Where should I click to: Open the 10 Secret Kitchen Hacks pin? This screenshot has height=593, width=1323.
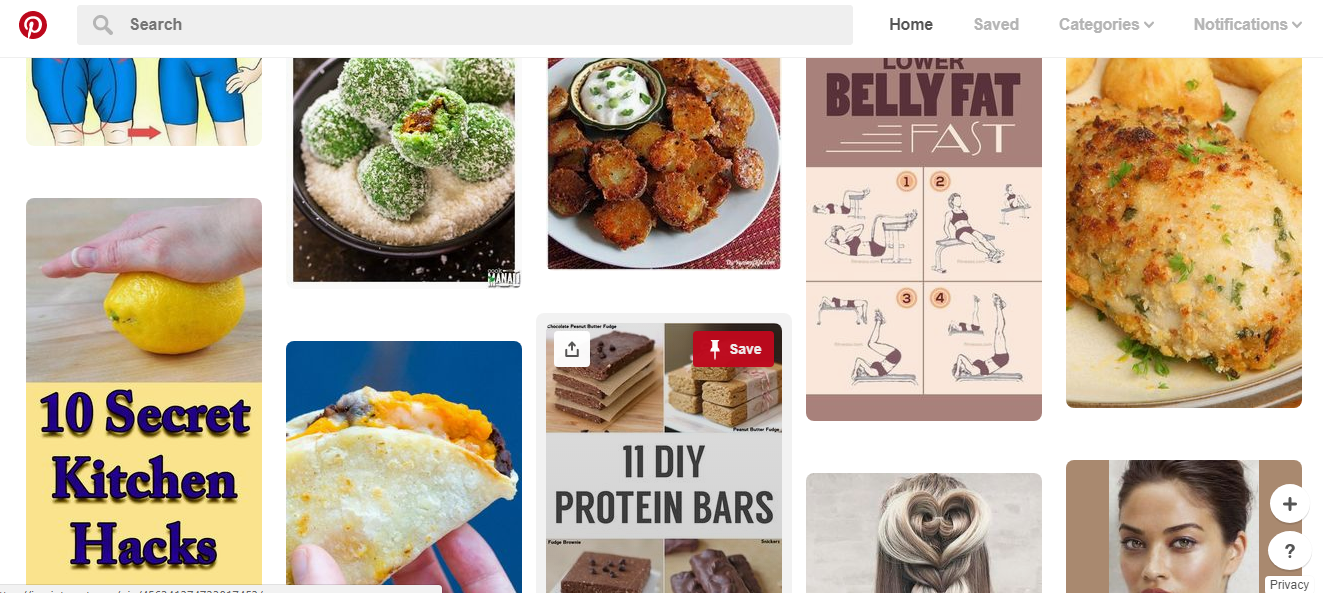point(144,395)
